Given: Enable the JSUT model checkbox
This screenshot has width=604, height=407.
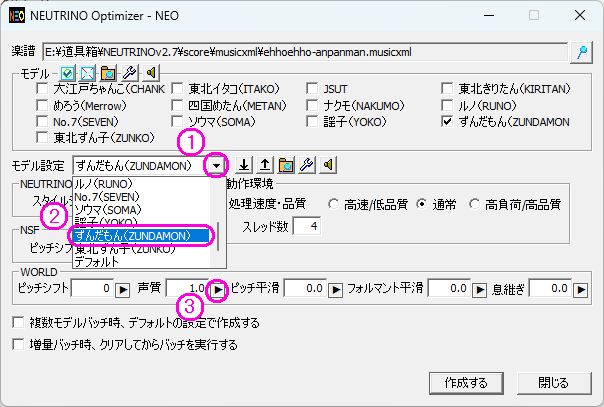Looking at the screenshot, I should point(312,89).
